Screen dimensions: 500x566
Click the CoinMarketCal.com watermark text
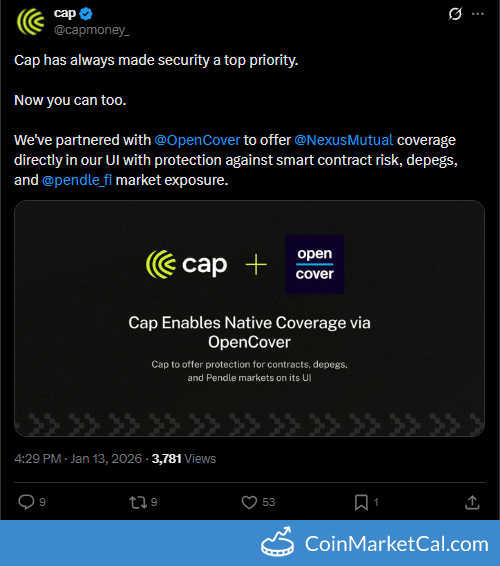[x=397, y=544]
